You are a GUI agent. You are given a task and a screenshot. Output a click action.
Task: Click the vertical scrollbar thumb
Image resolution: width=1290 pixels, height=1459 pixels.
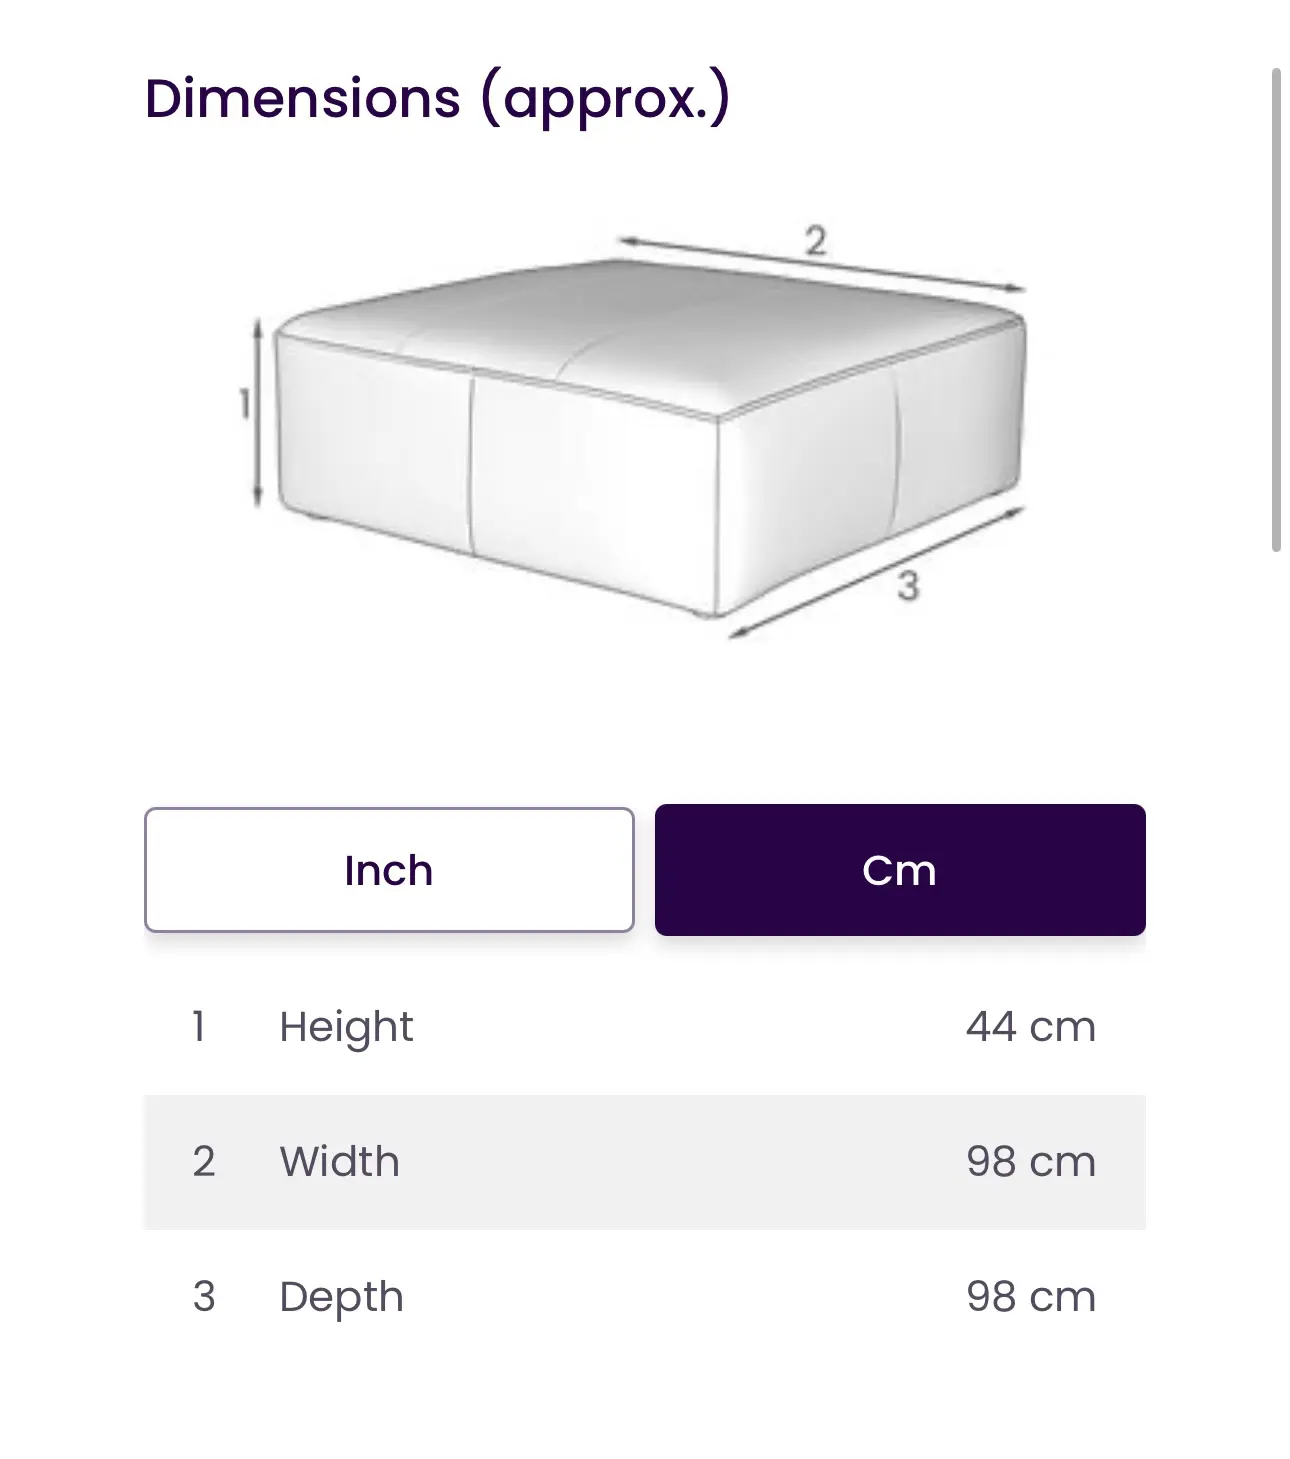tap(1276, 310)
